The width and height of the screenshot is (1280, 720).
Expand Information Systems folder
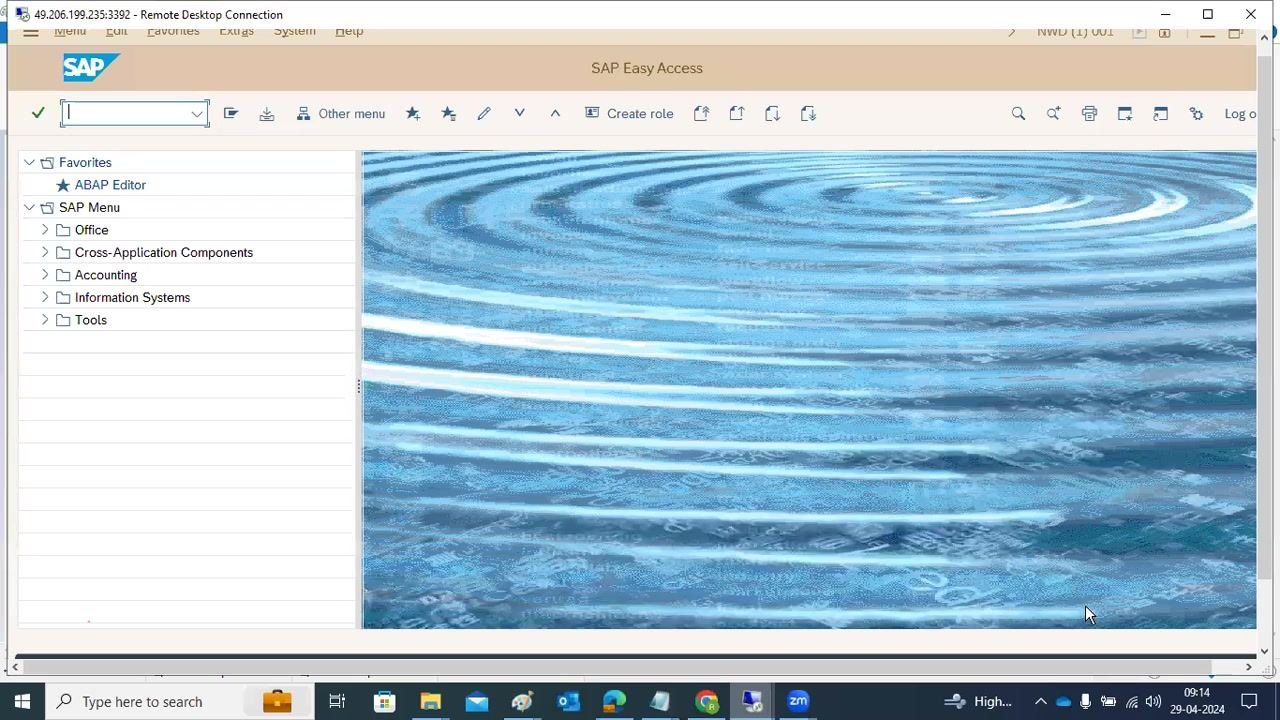tap(45, 297)
